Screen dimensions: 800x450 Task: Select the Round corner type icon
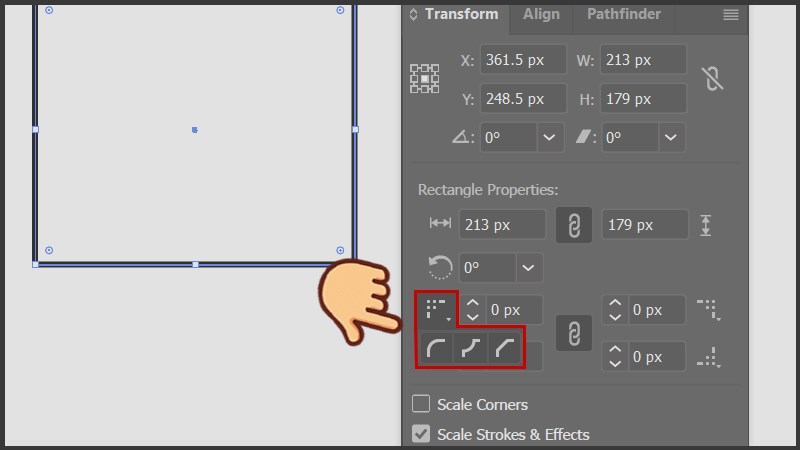pyautogui.click(x=437, y=350)
